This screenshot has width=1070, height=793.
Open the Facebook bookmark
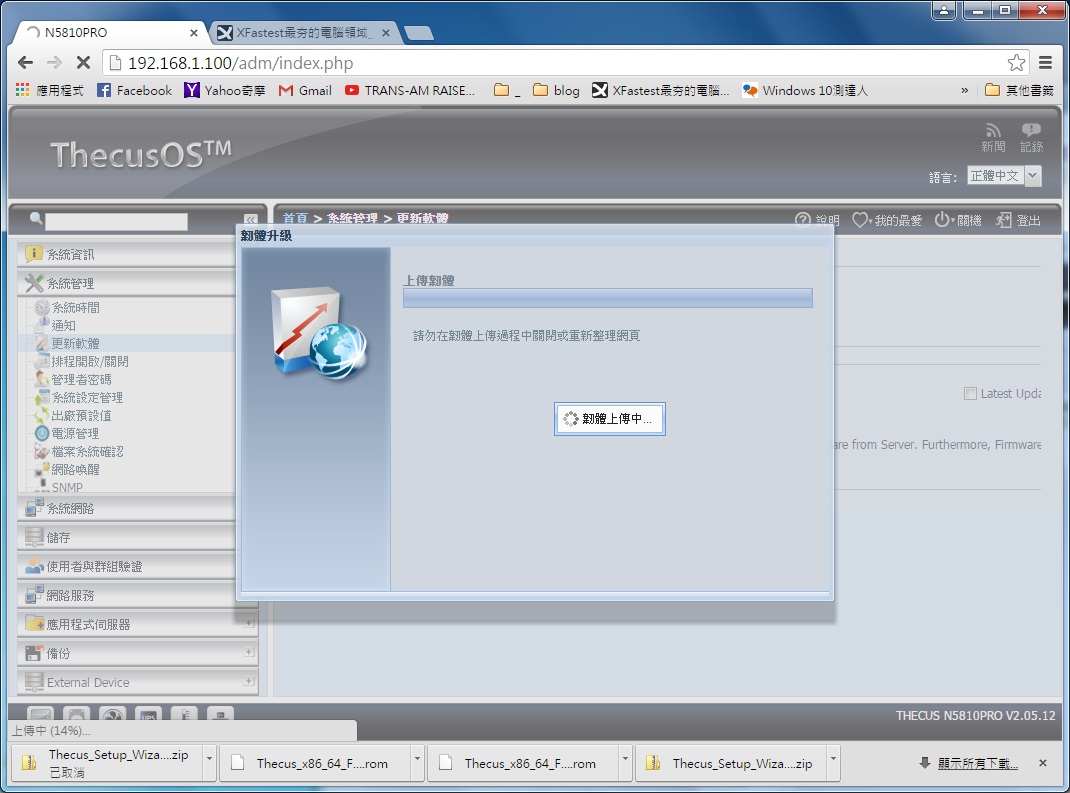point(134,90)
